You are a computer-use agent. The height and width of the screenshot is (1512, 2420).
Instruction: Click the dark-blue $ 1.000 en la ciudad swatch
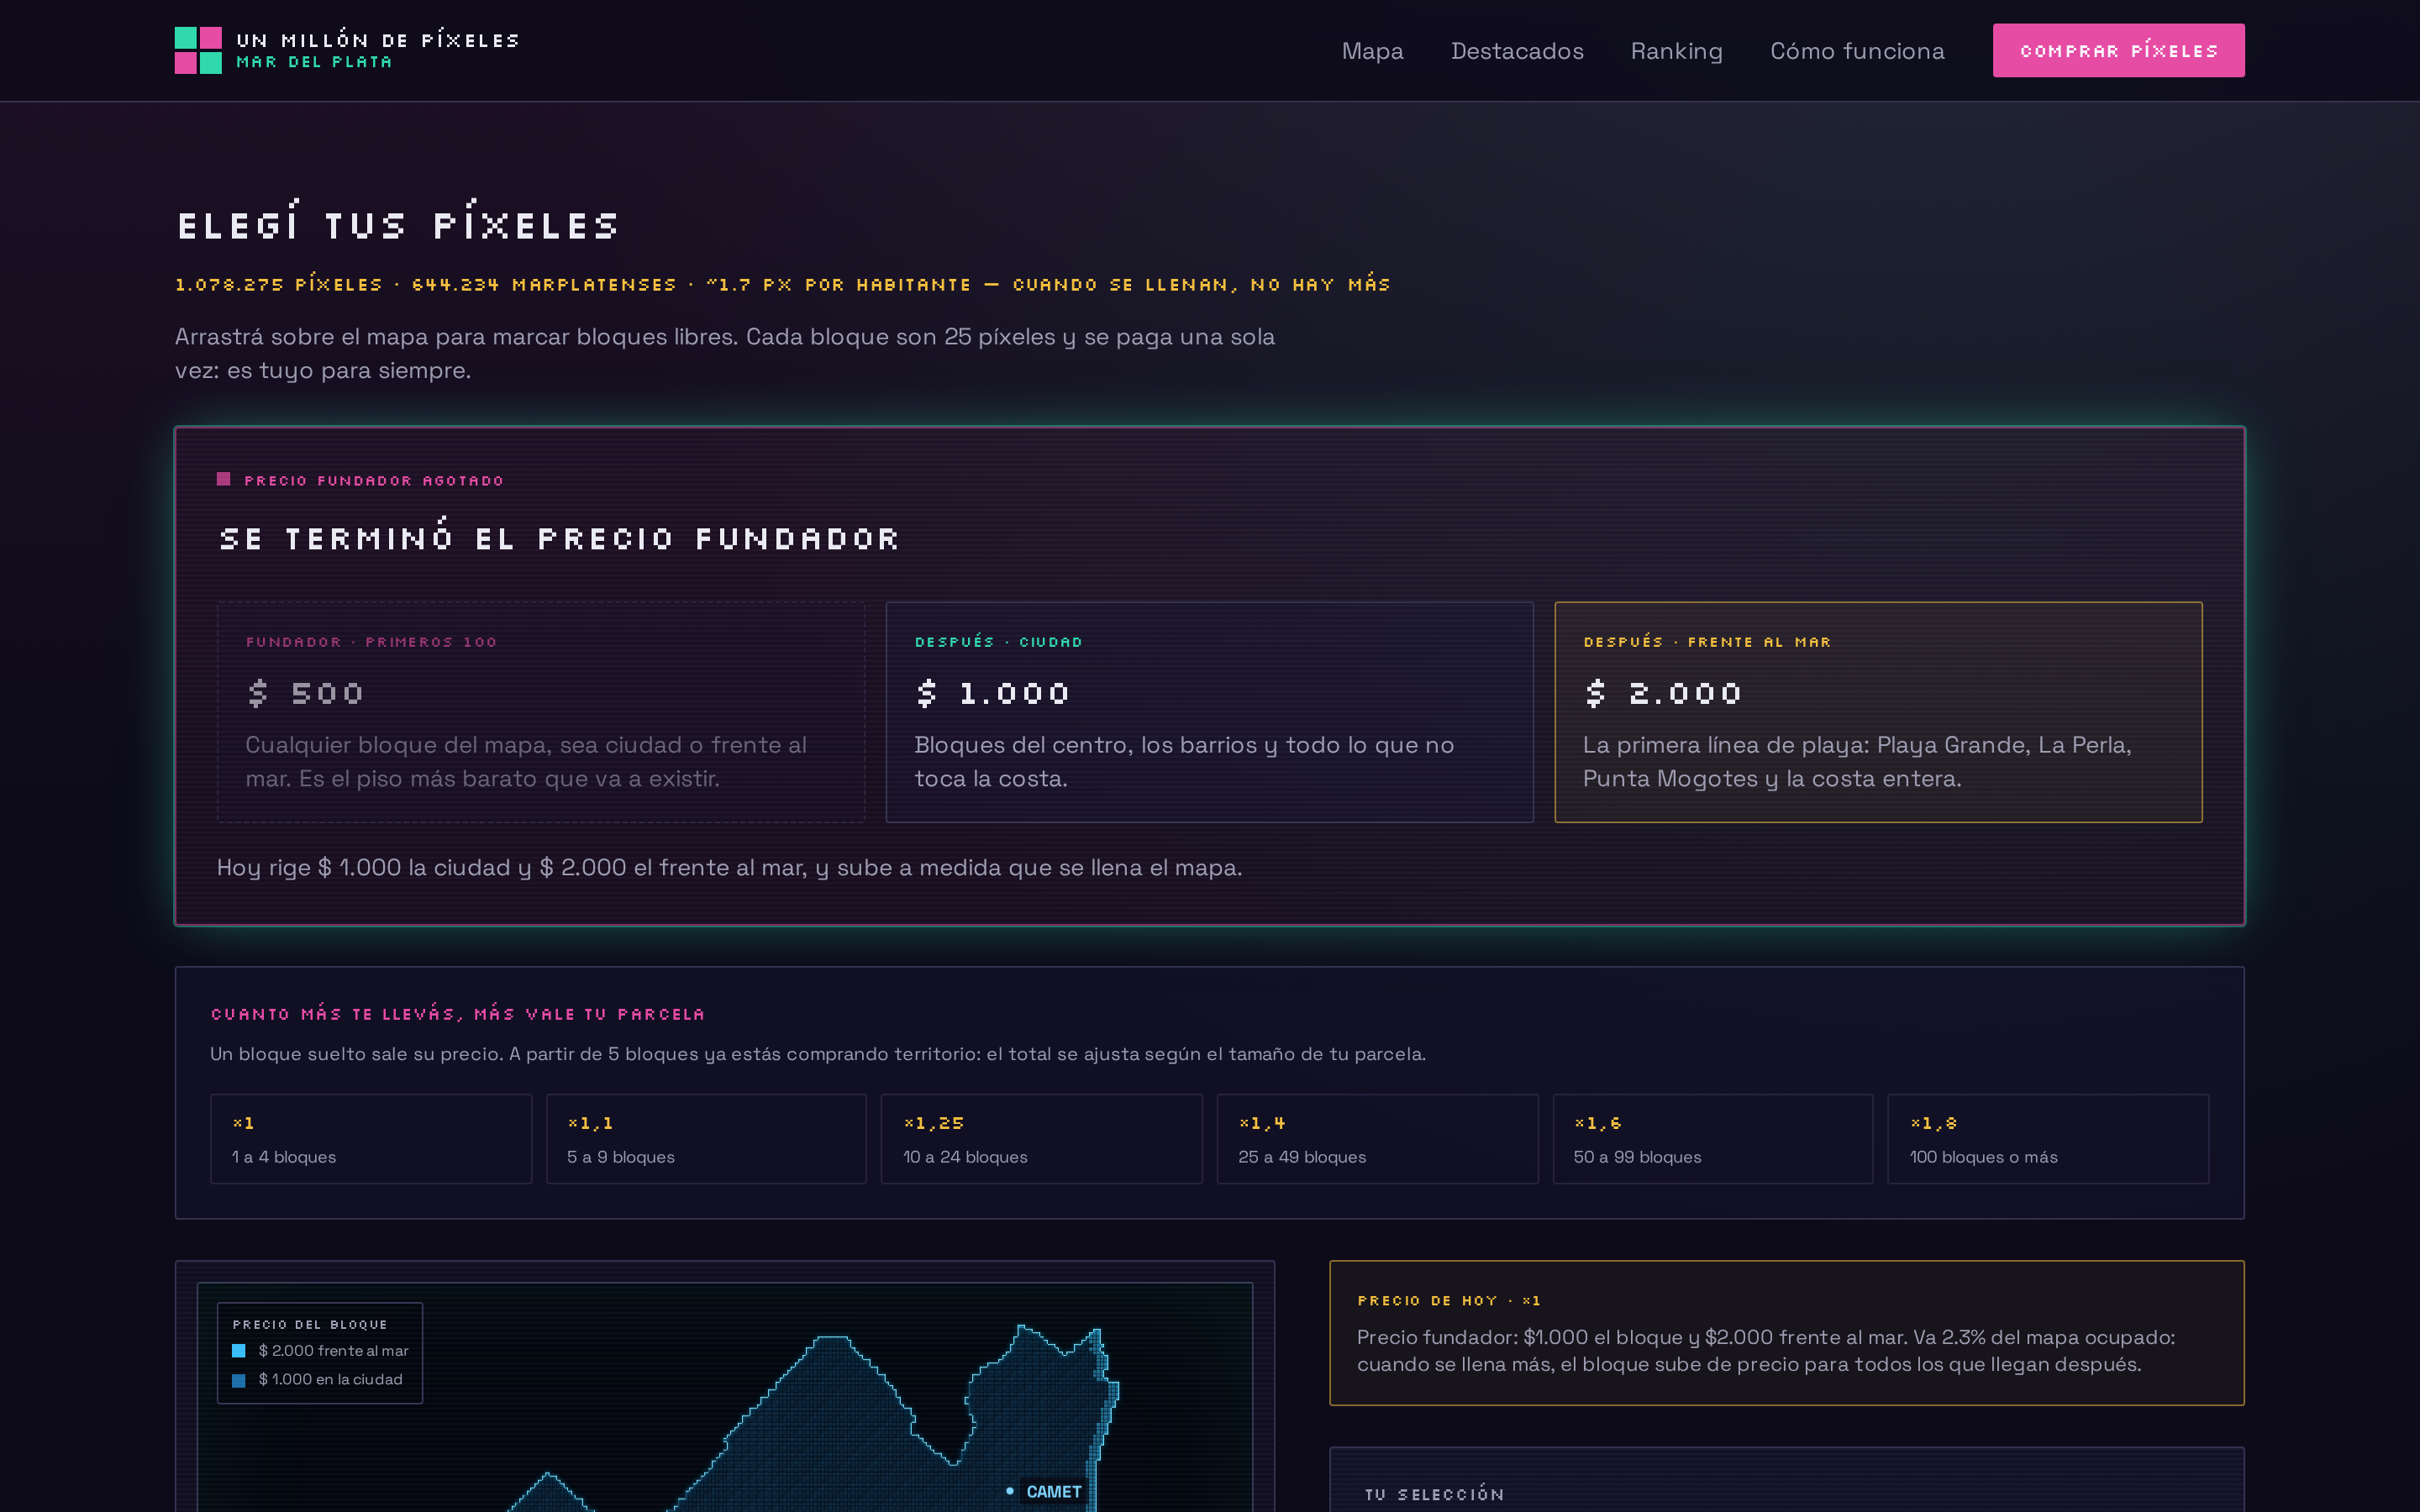(x=239, y=1380)
